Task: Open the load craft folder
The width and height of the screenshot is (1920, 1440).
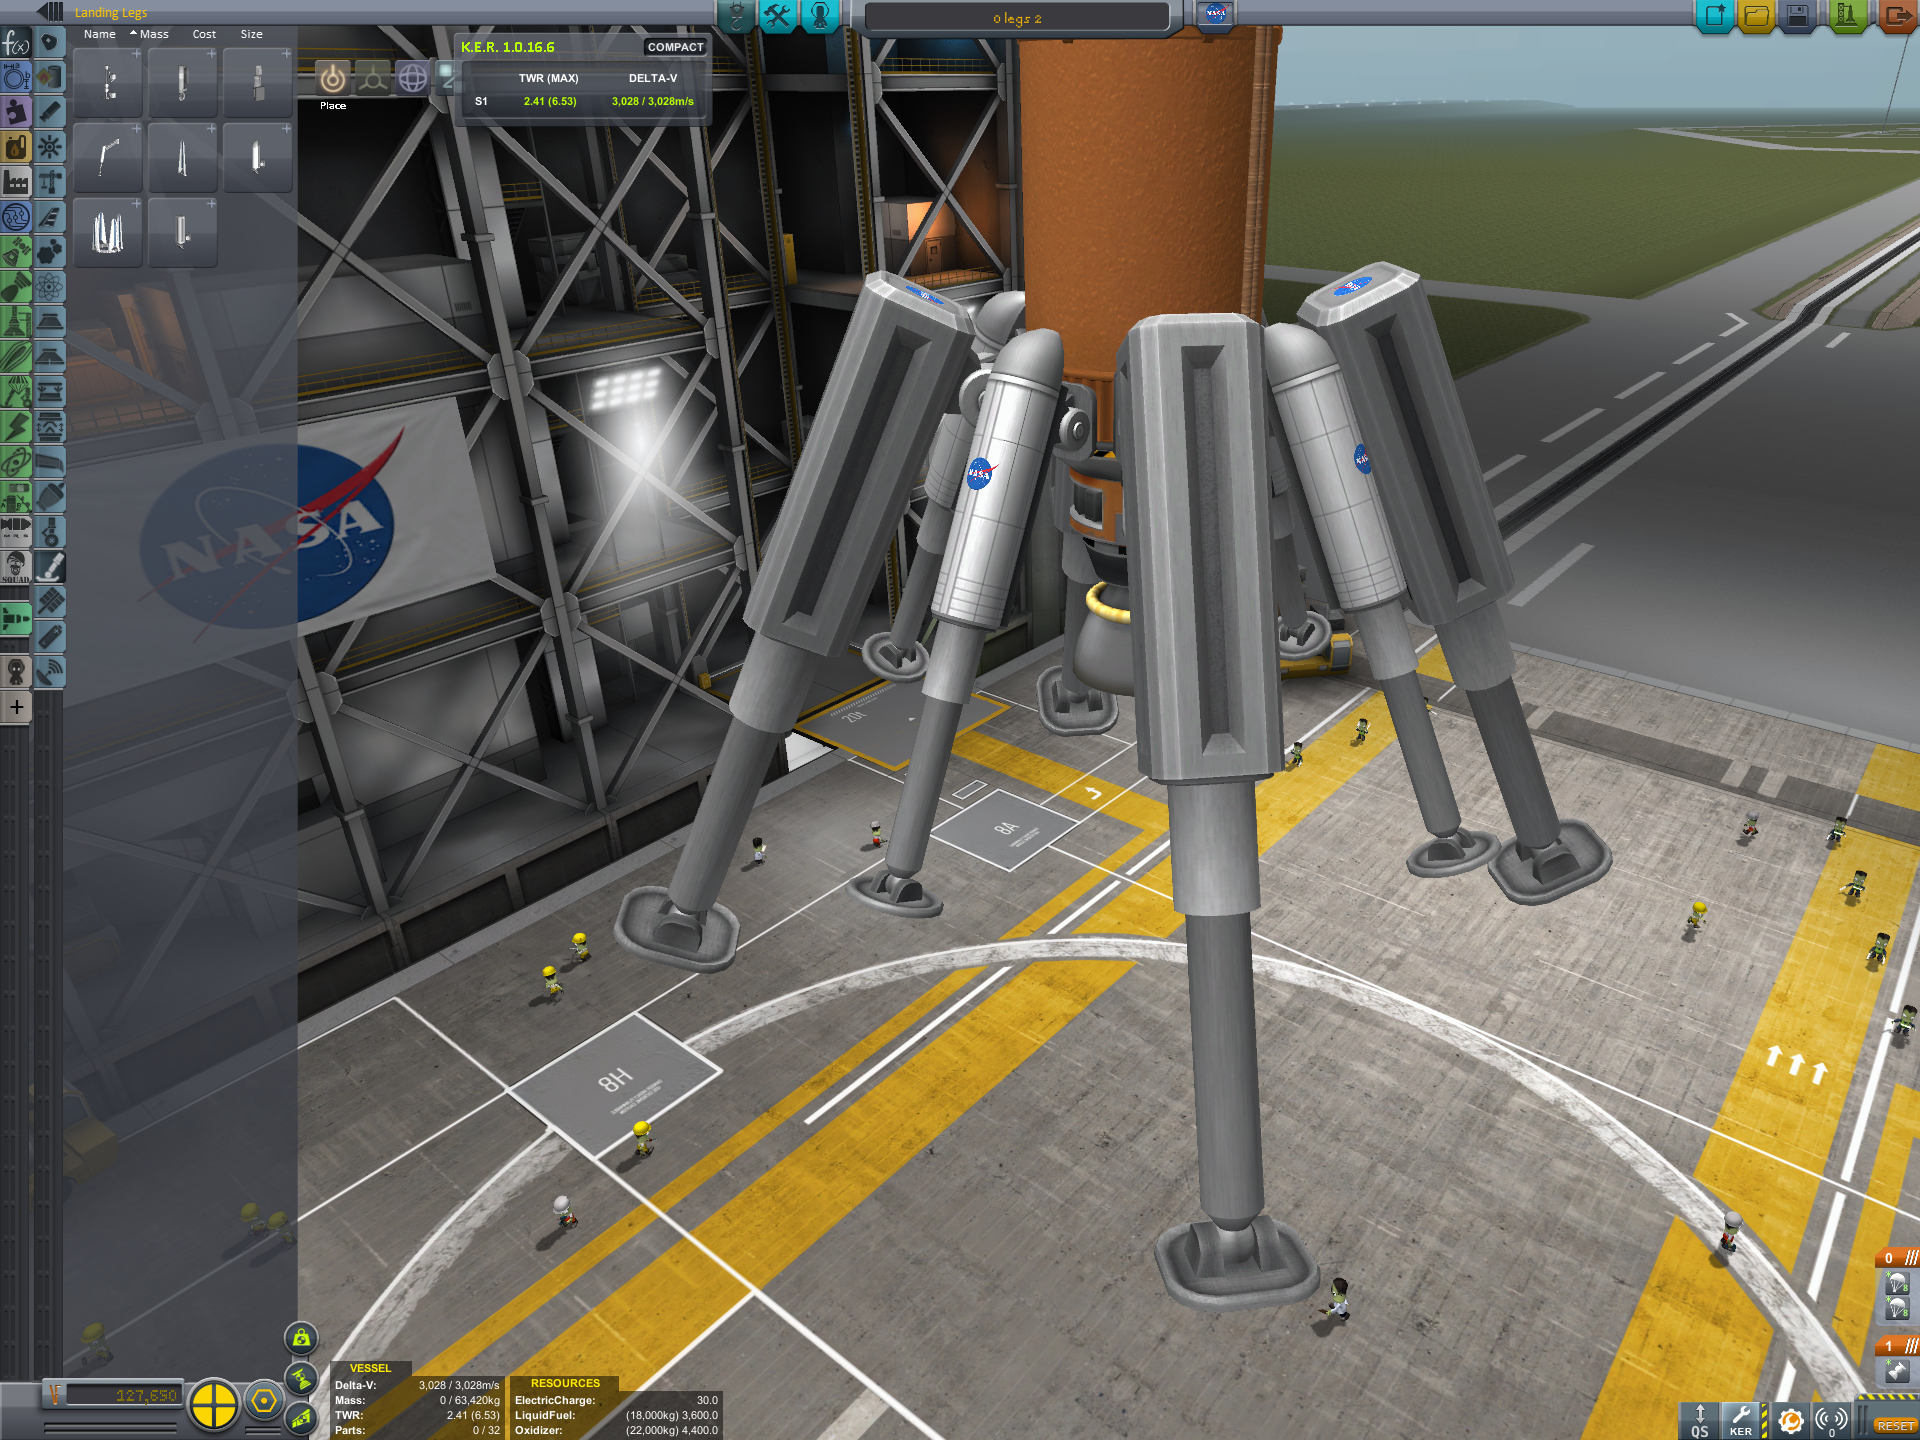Action: click(x=1756, y=16)
